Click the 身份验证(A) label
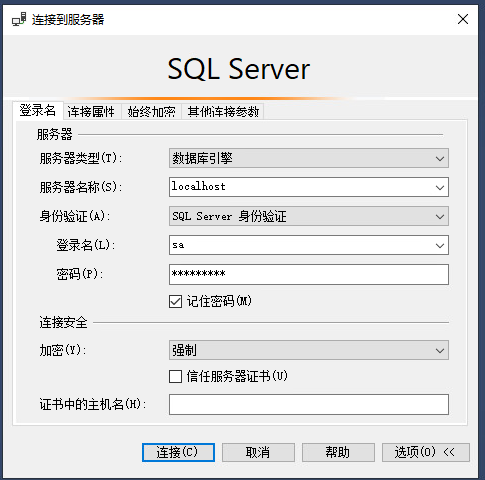 [75, 216]
